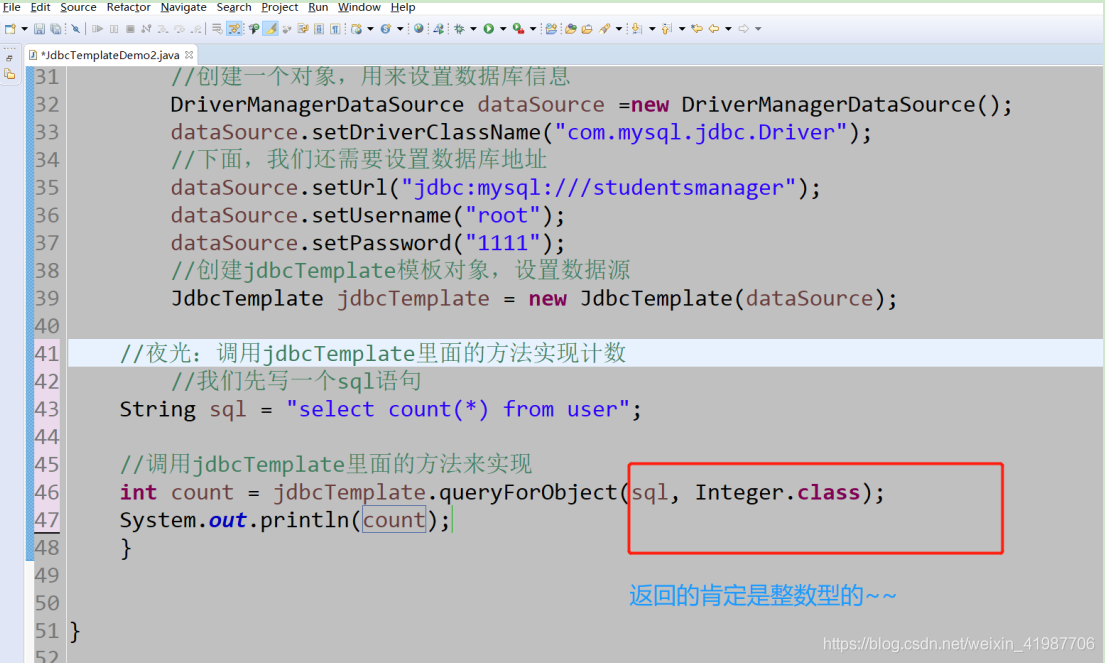
Task: Click the web browser globe icon
Action: [x=419, y=29]
